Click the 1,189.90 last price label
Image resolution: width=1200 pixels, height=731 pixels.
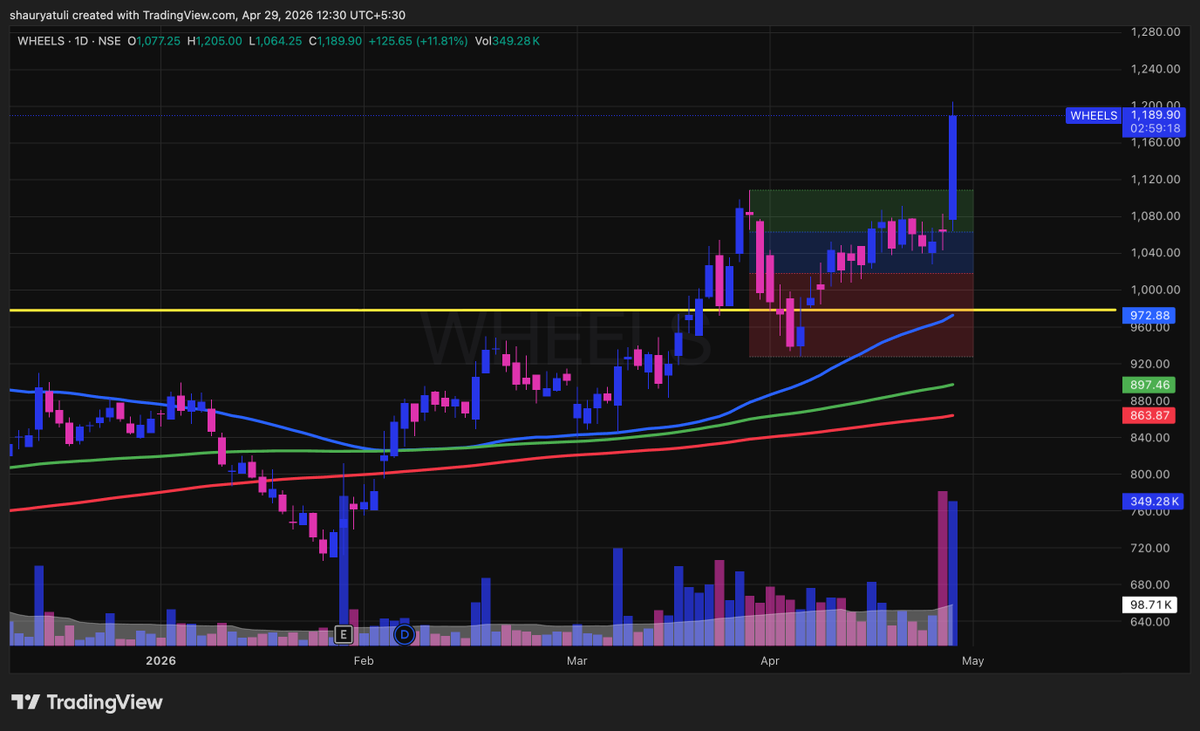point(1153,116)
